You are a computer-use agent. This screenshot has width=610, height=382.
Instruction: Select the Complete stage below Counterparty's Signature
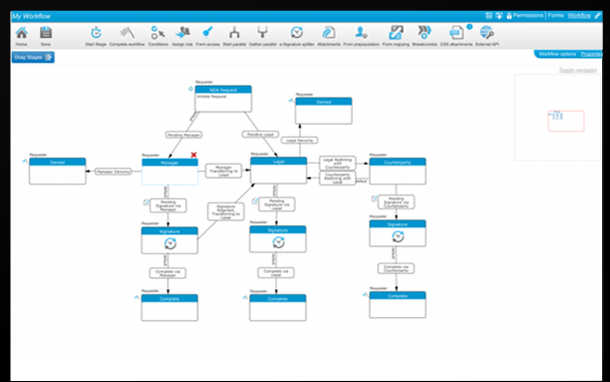click(x=398, y=305)
